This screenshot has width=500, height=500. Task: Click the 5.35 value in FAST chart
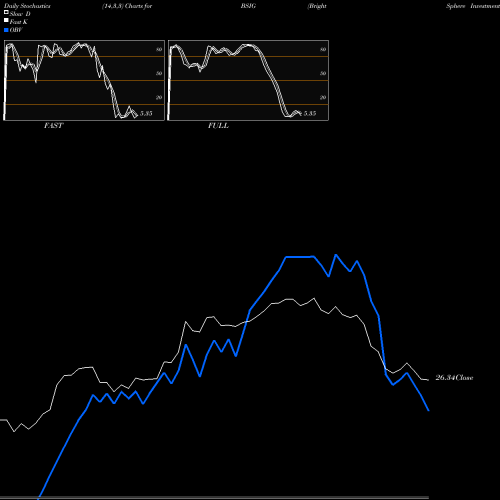(x=146, y=113)
